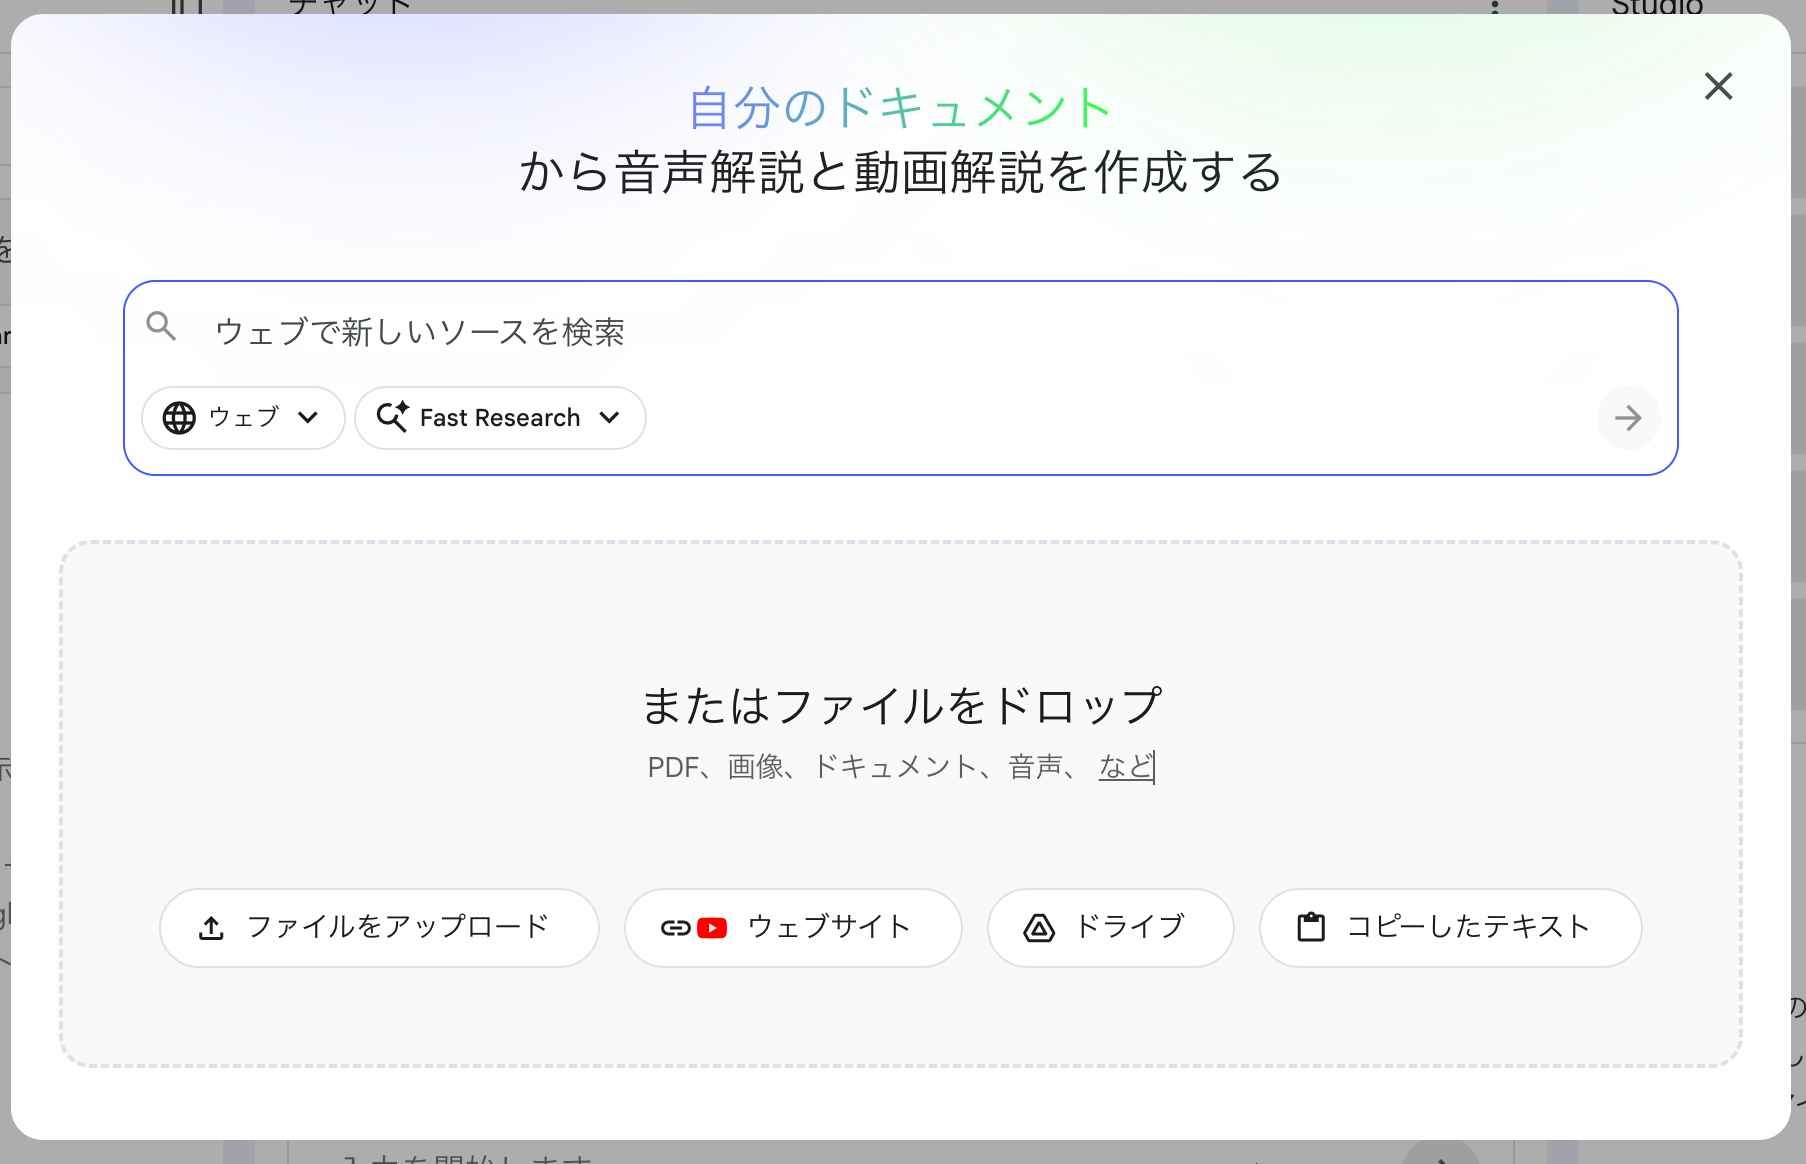Focus the ウェブで新しいソースを検索 search field
1806x1164 pixels.
pyautogui.click(x=900, y=331)
